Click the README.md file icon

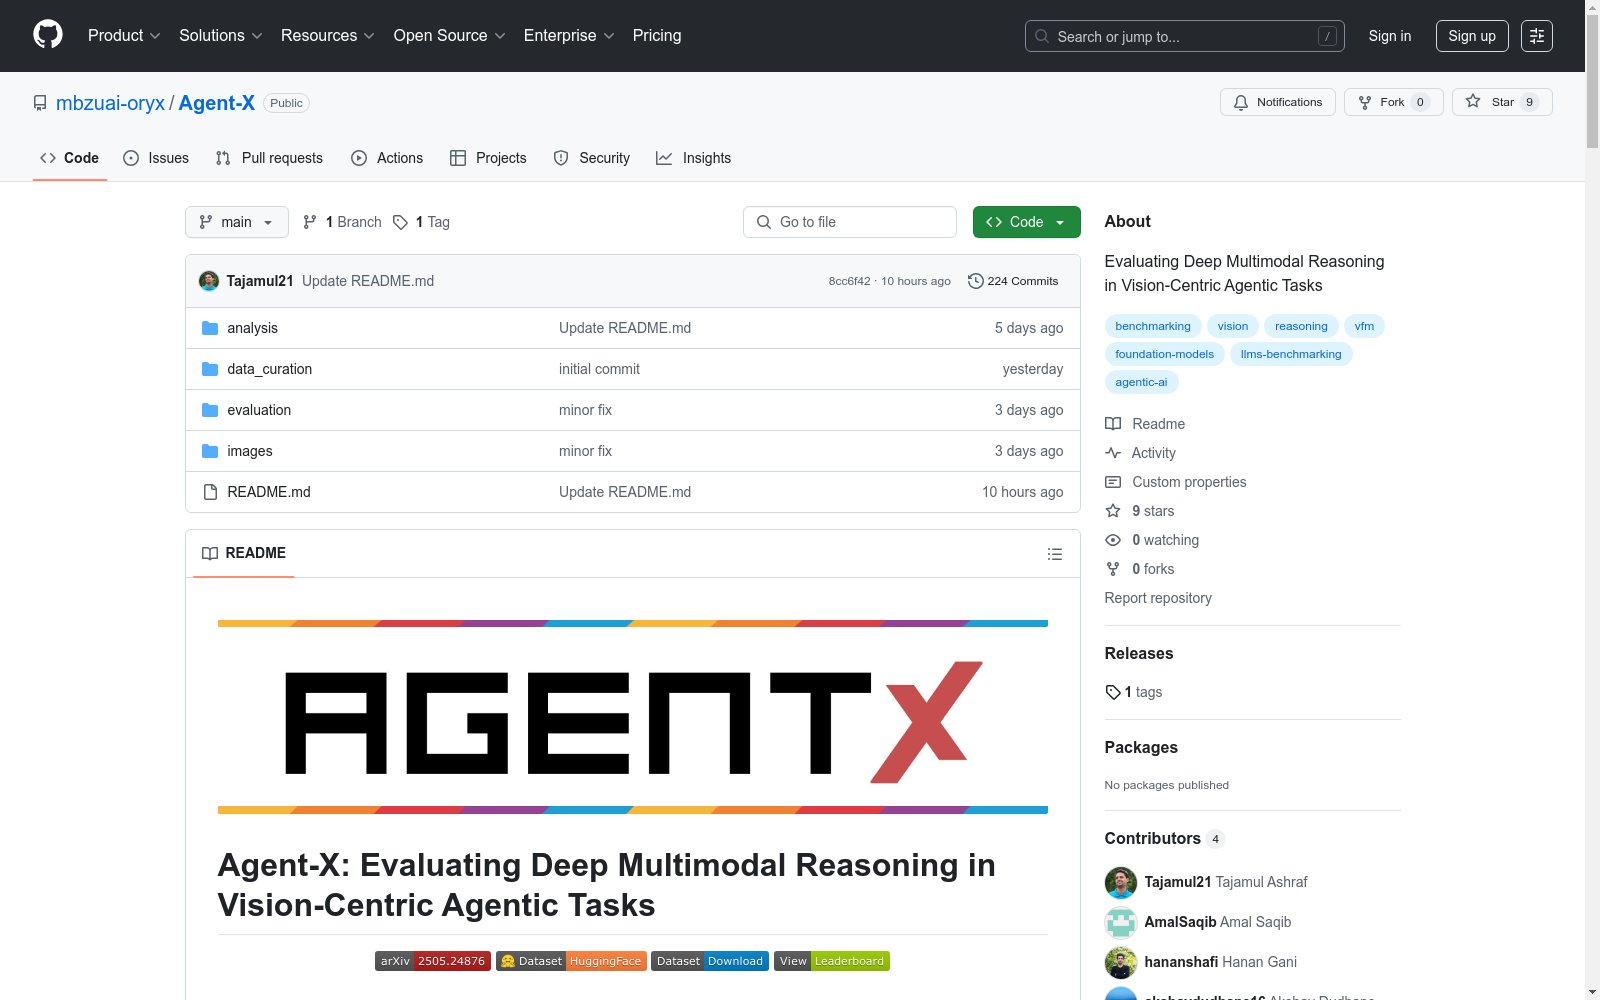tap(210, 492)
